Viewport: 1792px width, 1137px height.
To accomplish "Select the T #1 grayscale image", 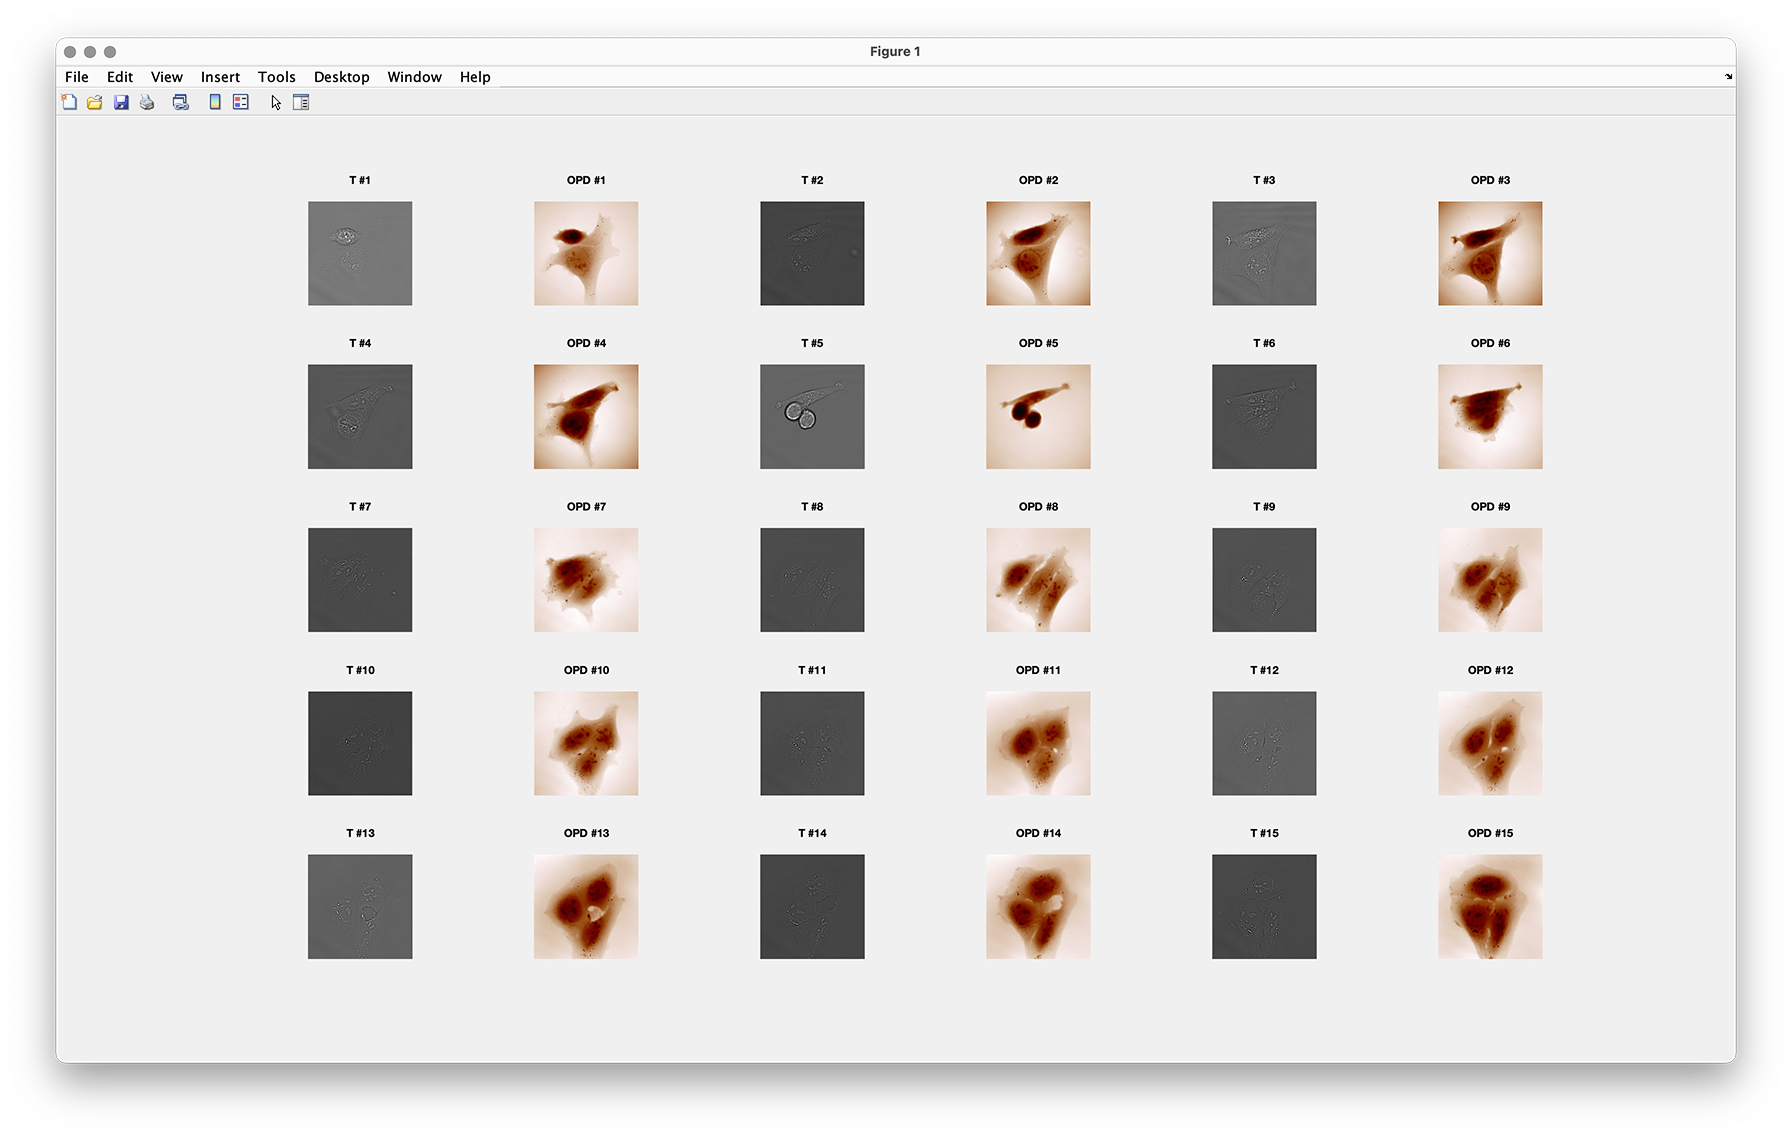I will 360,253.
